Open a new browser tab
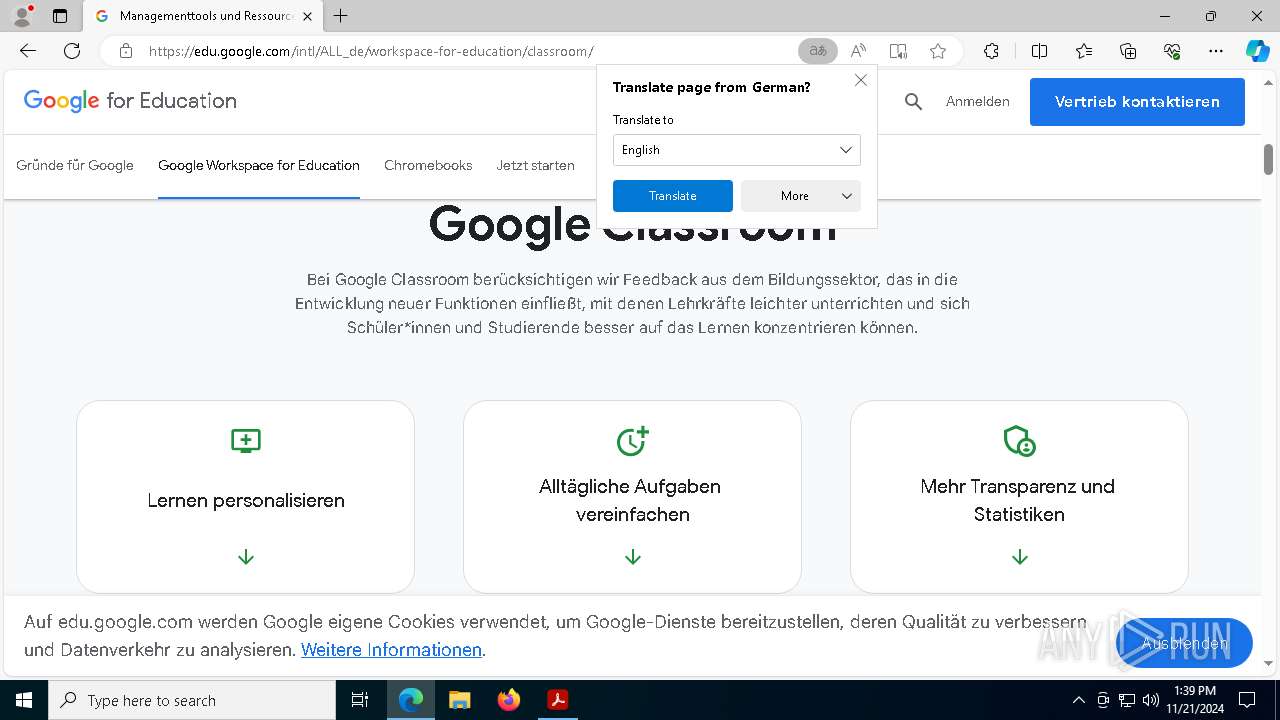This screenshot has width=1280, height=720. click(x=341, y=16)
